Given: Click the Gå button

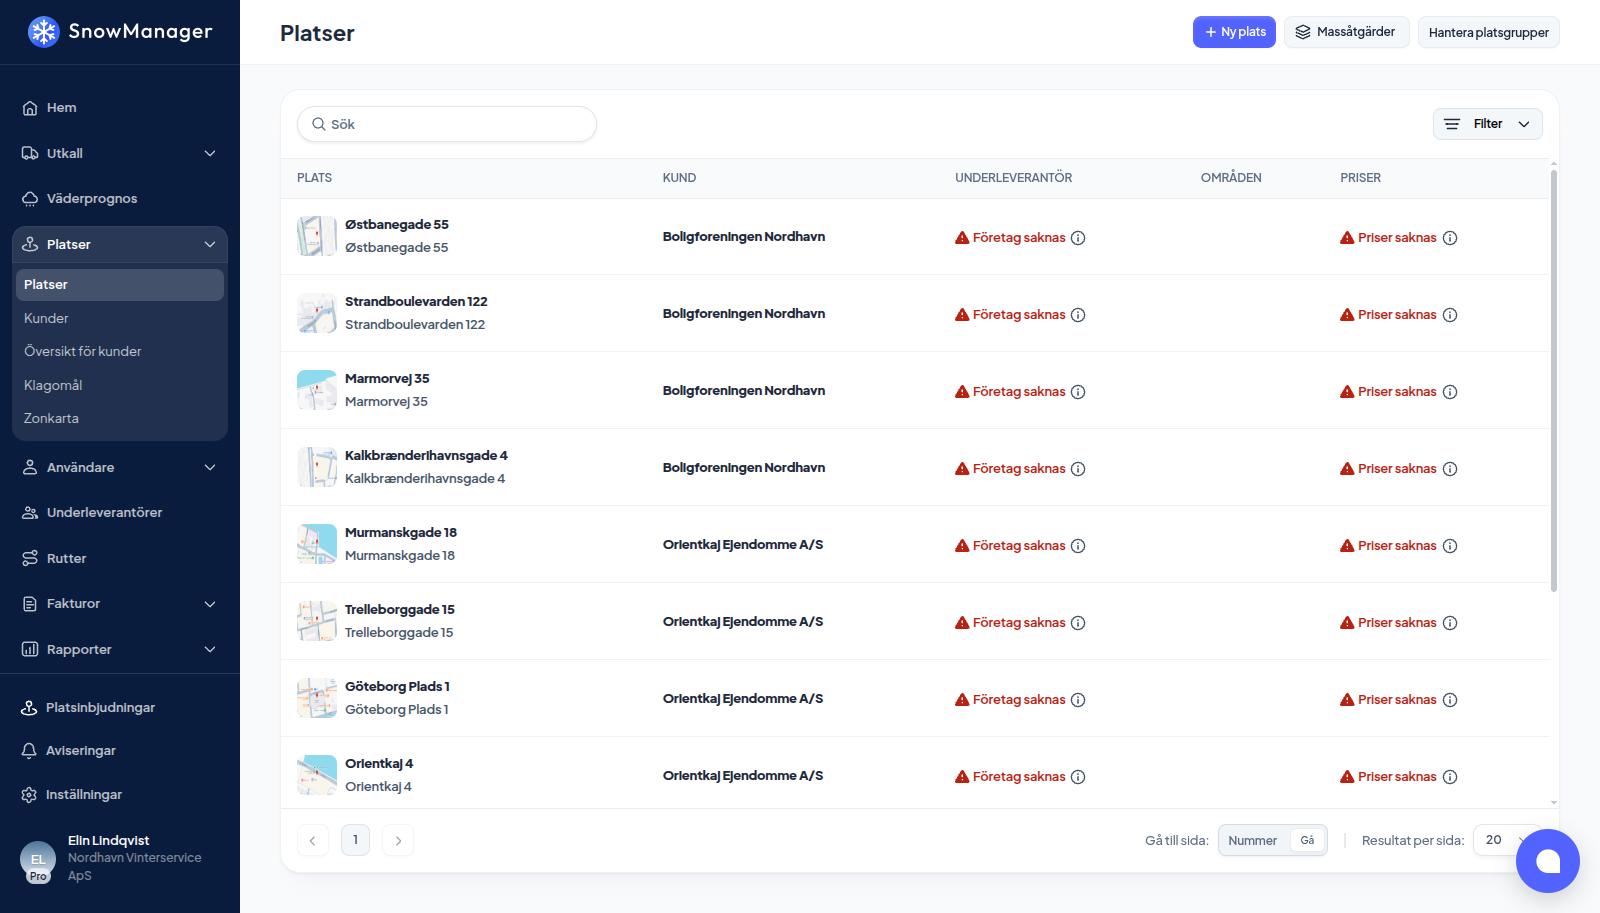Looking at the screenshot, I should (1307, 841).
